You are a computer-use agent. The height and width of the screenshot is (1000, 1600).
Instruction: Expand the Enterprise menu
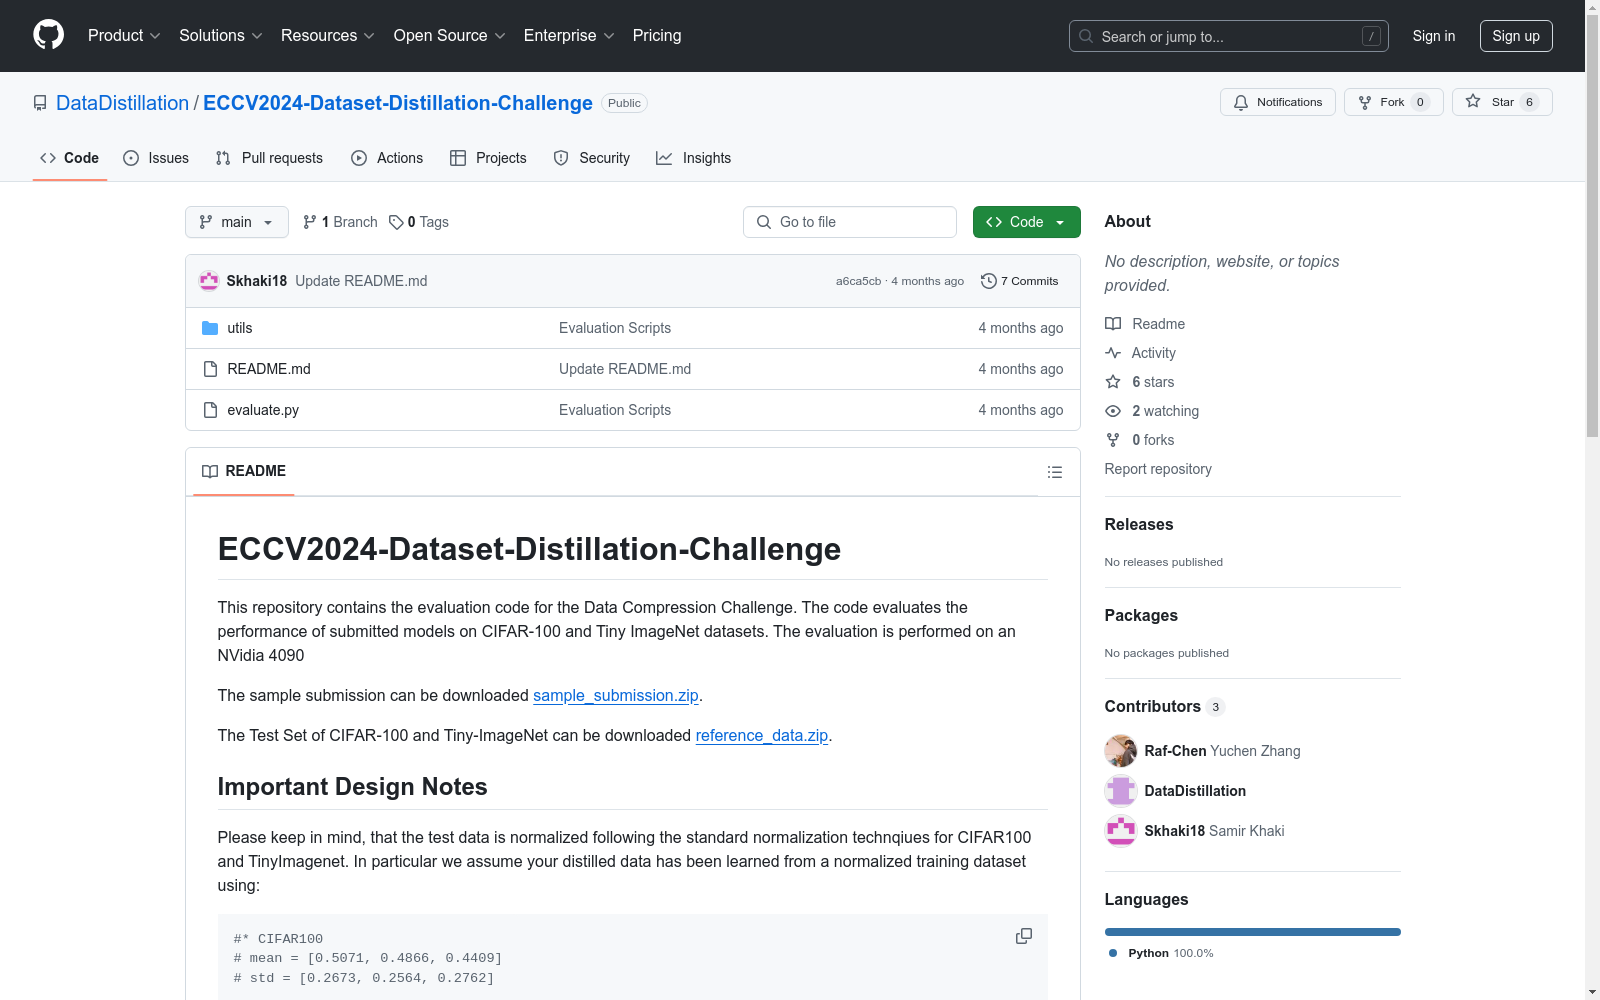(x=569, y=35)
